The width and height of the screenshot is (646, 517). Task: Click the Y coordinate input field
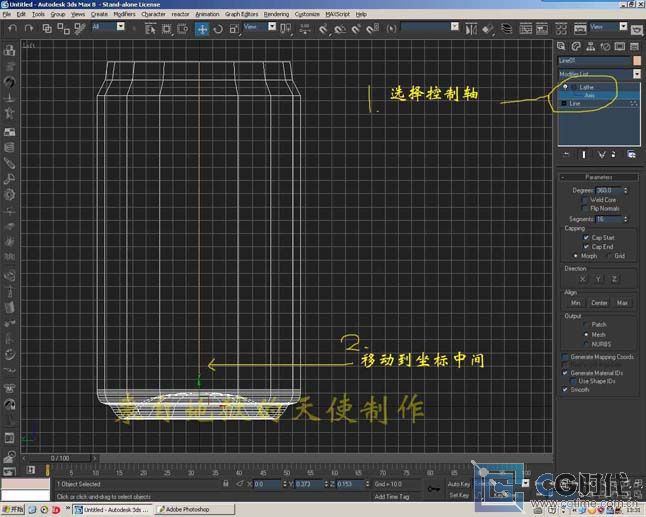point(309,484)
